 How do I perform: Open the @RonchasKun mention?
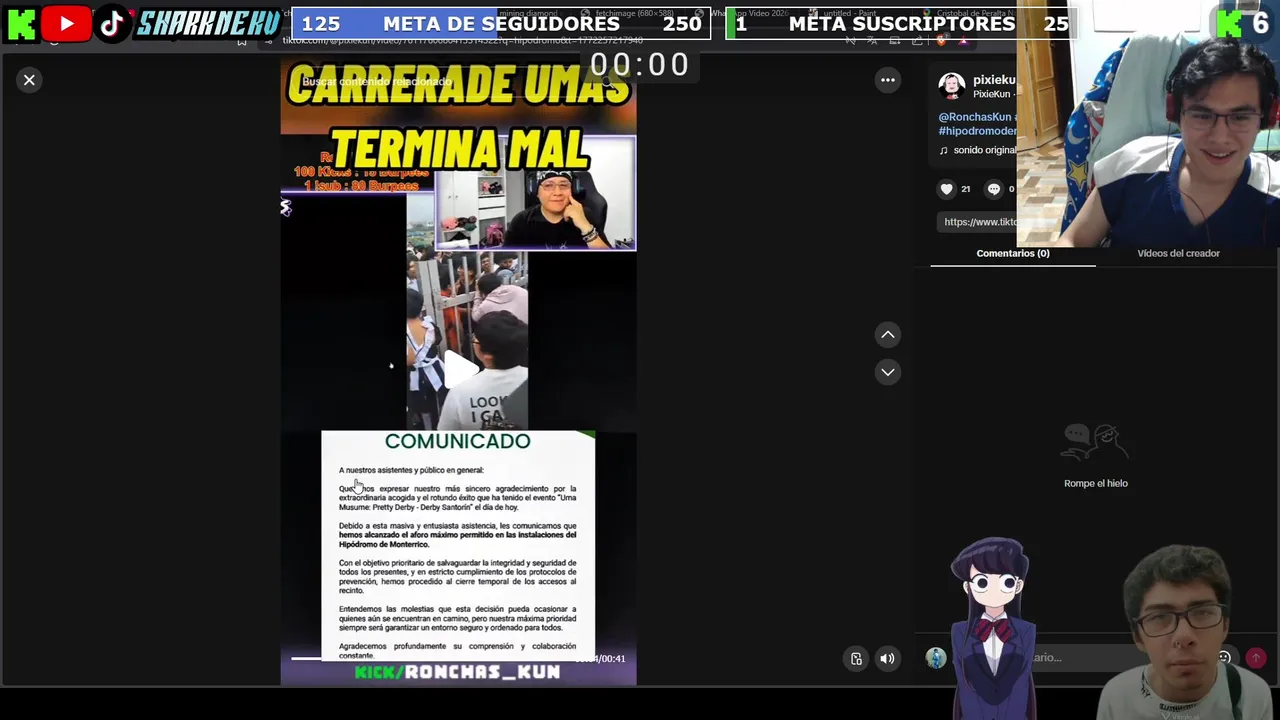[974, 117]
